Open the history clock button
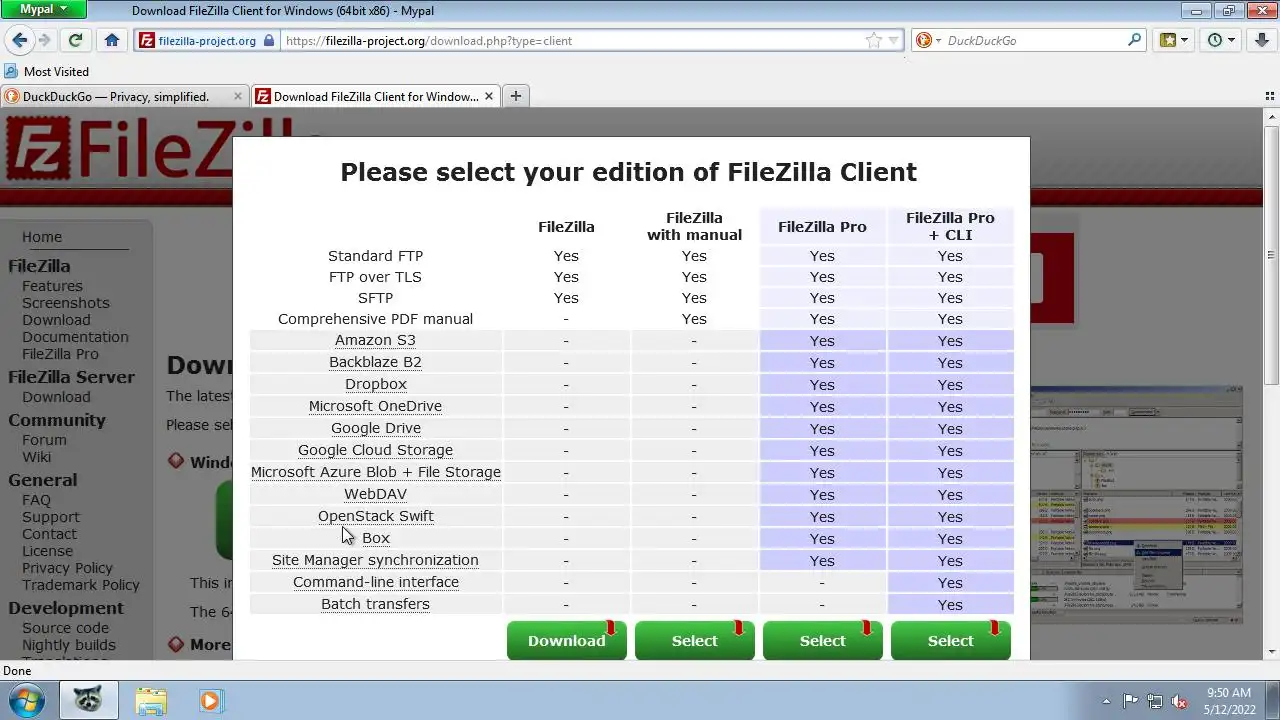Image resolution: width=1280 pixels, height=720 pixels. 1215,41
